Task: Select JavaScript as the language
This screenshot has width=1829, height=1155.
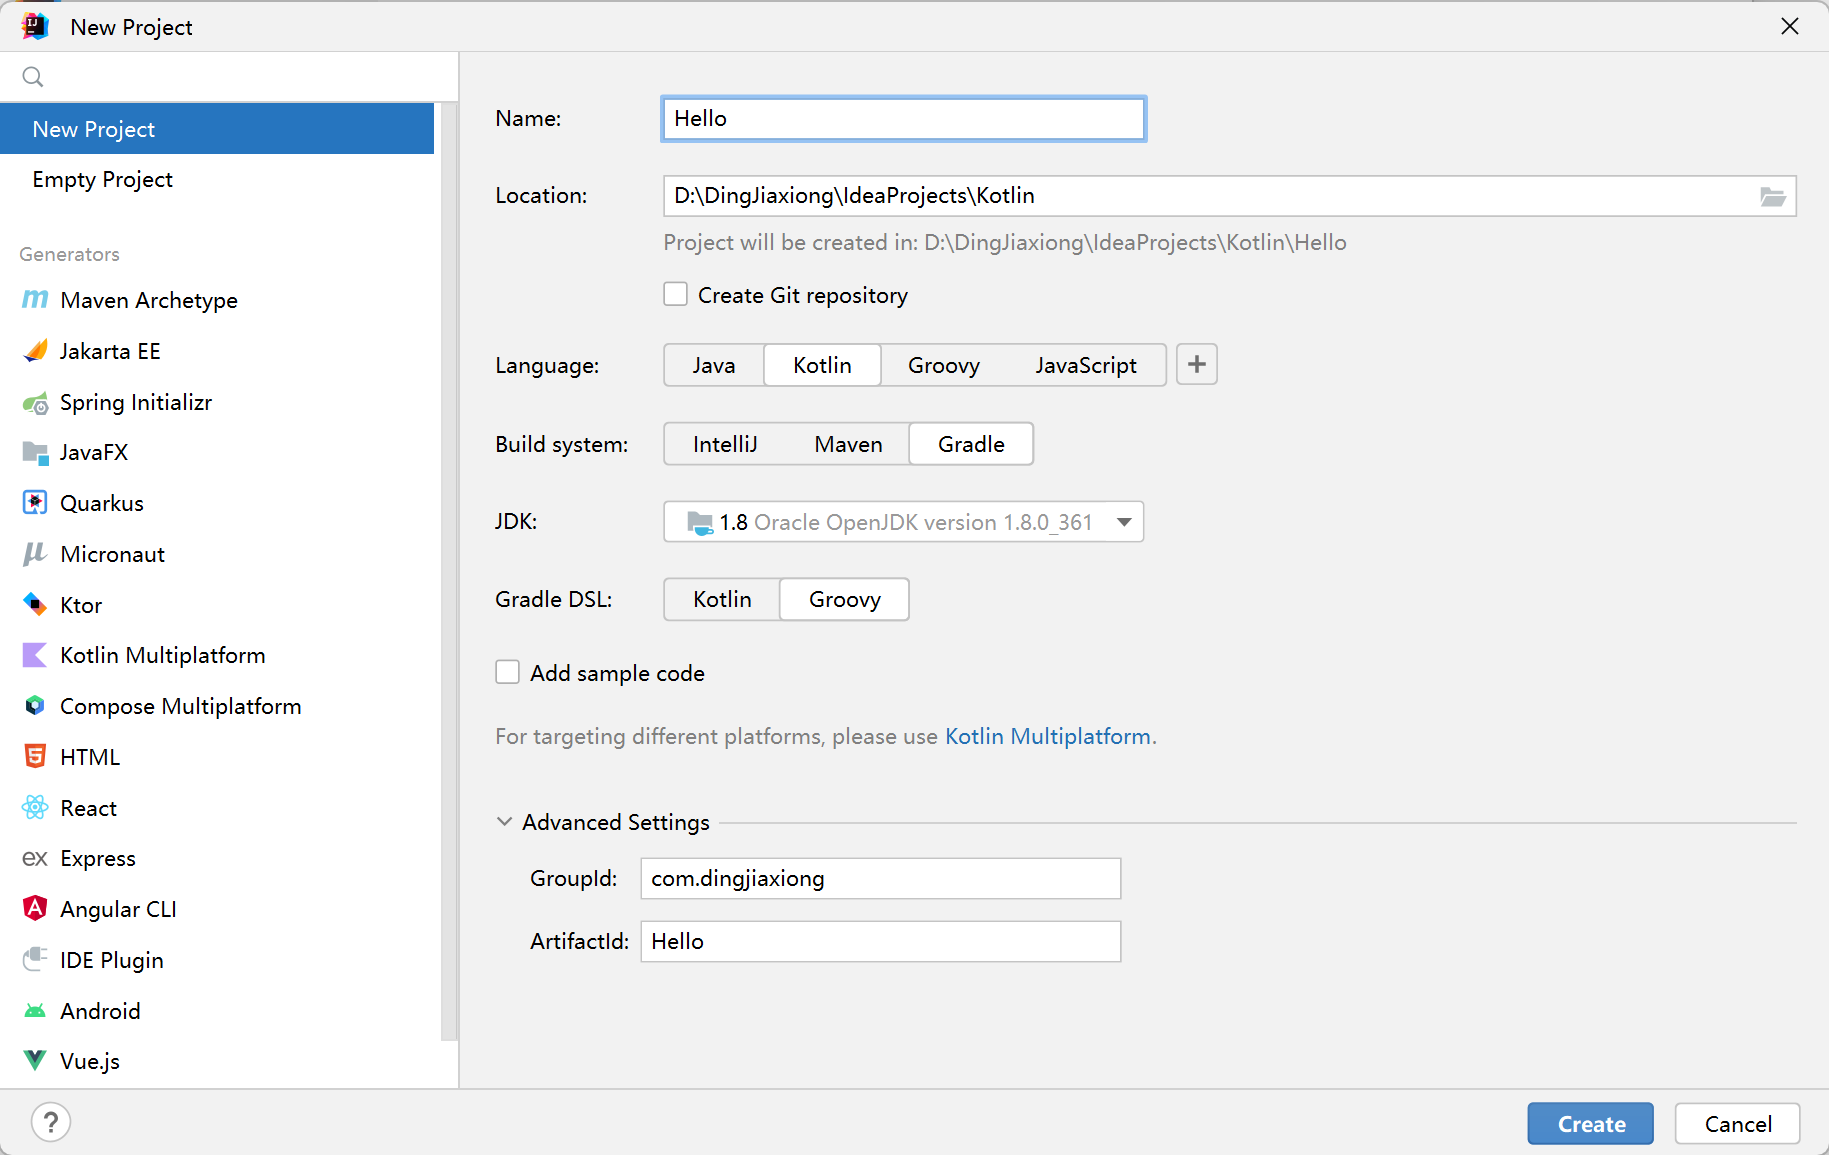Action: pos(1086,365)
